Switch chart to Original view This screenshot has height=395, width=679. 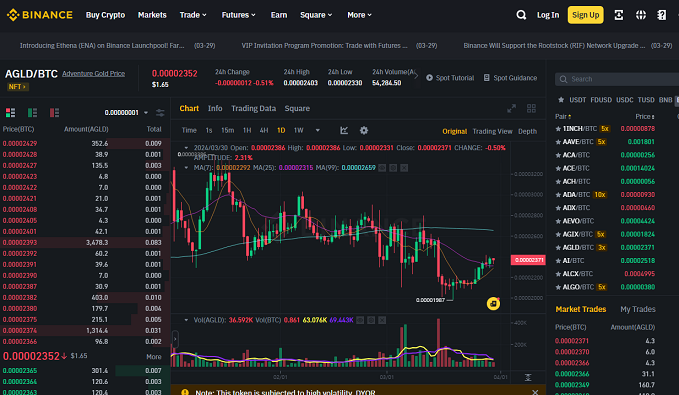pyautogui.click(x=455, y=131)
